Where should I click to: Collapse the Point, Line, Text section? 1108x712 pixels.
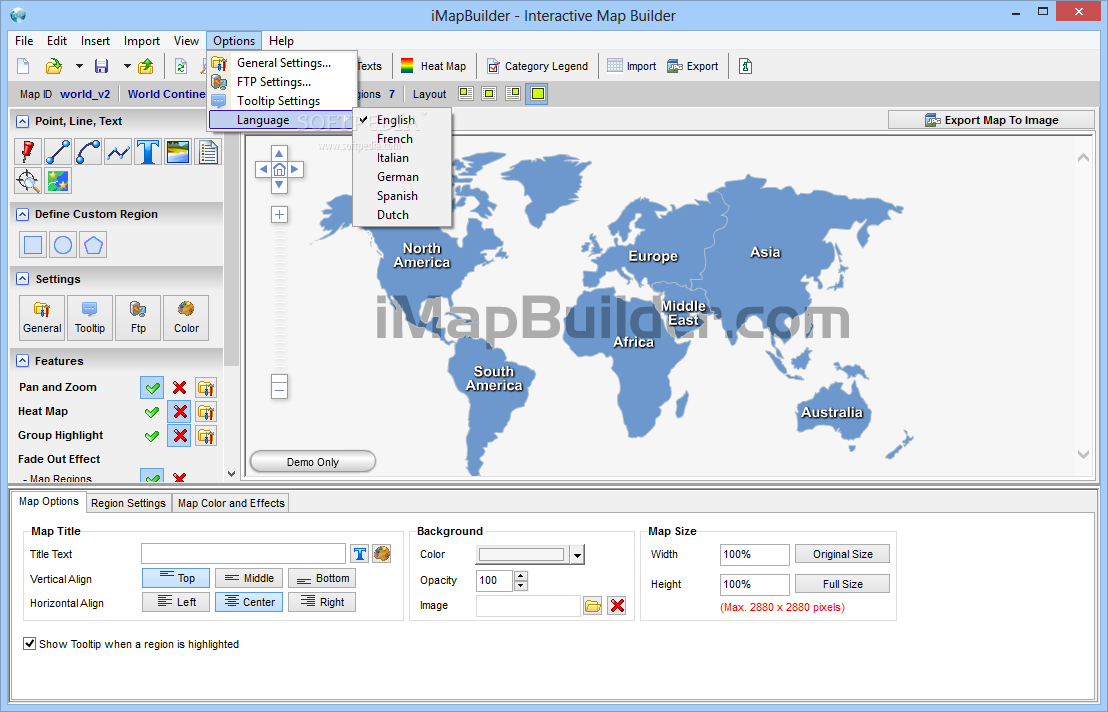(23, 121)
